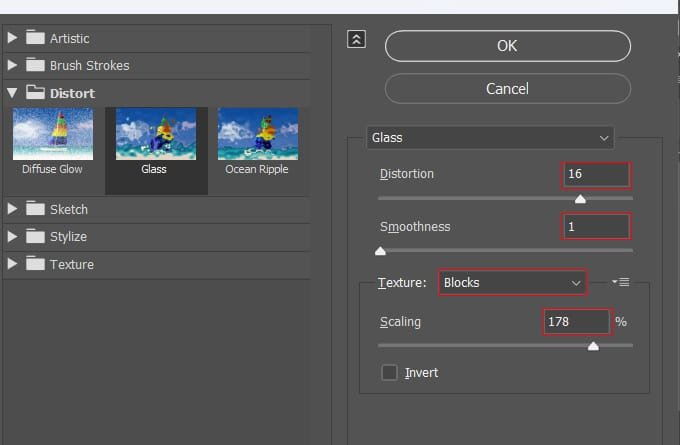680x445 pixels.
Task: Open the texture load menu icon
Action: [x=621, y=282]
